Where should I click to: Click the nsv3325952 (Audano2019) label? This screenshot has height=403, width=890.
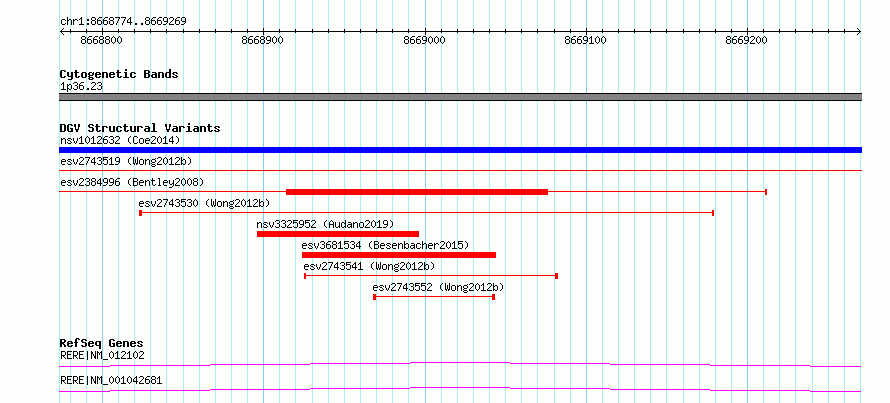click(325, 224)
